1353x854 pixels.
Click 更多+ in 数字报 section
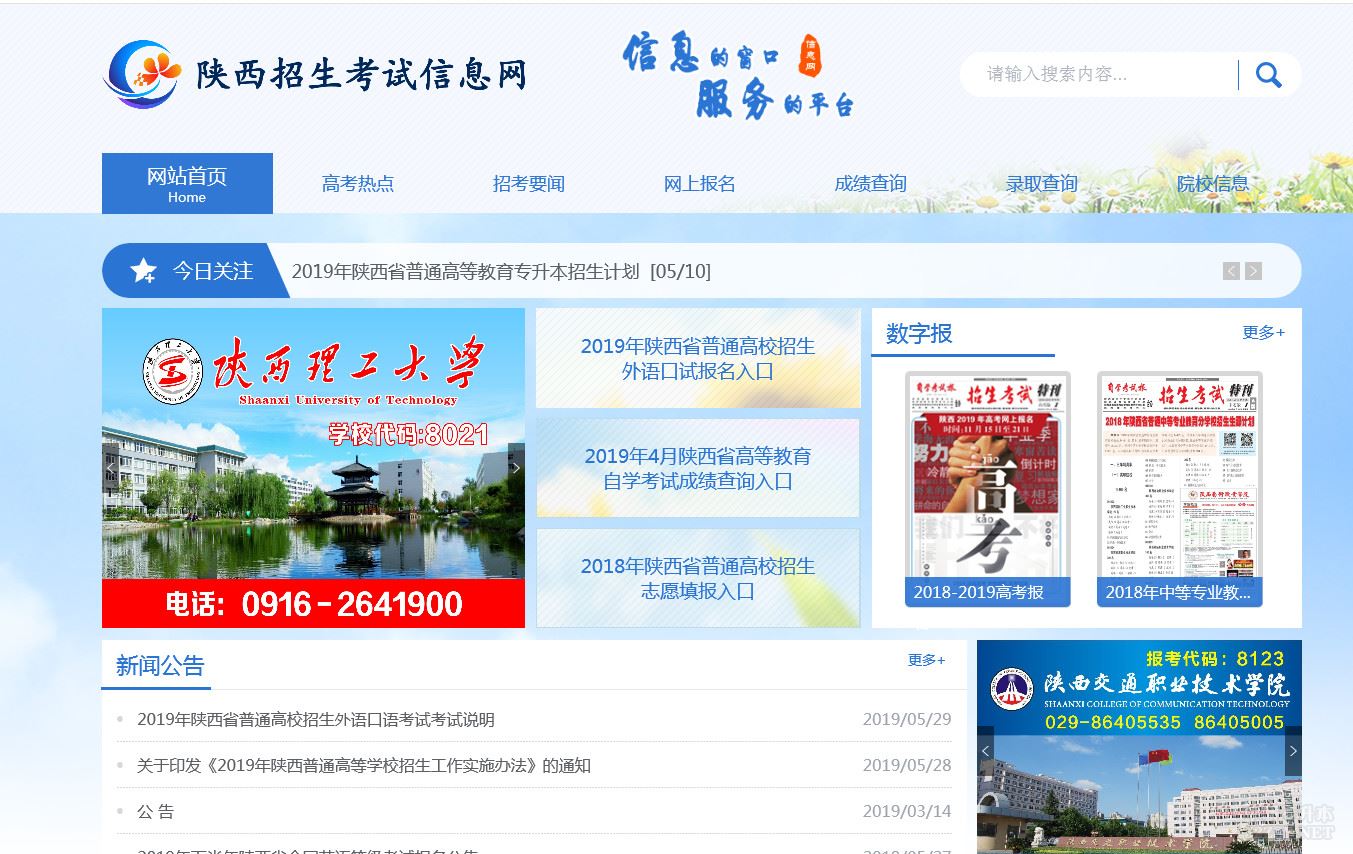pos(1263,333)
